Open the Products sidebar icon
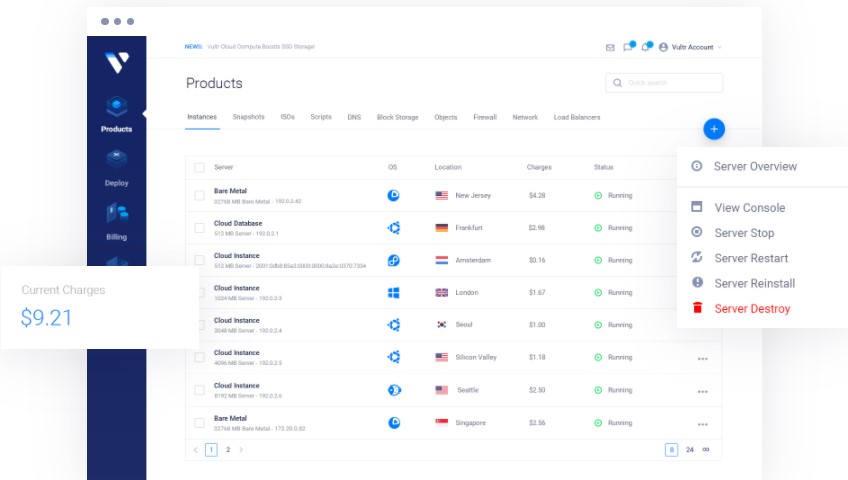This screenshot has width=848, height=480. pos(116,106)
